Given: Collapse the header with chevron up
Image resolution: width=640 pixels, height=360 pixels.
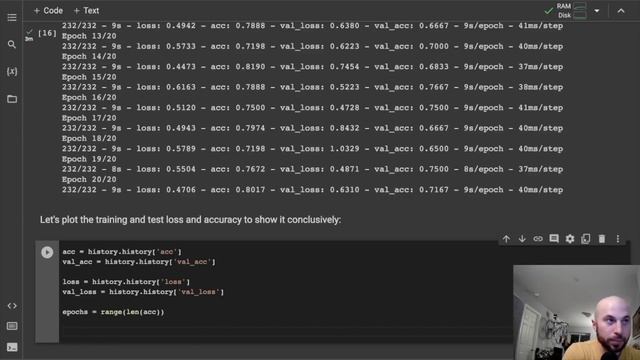Looking at the screenshot, I should point(621,11).
